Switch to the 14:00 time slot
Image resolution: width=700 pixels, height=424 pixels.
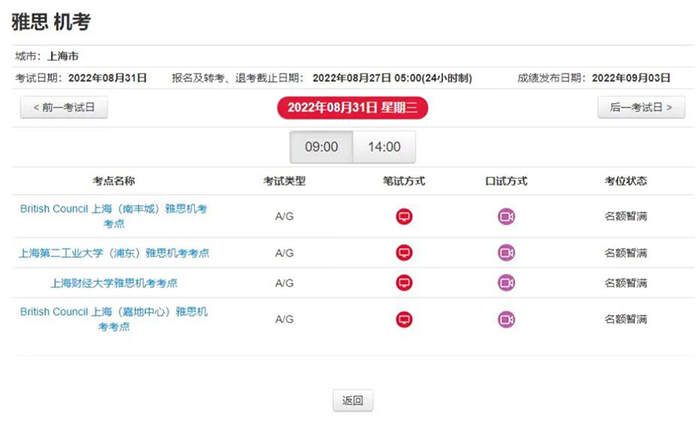384,147
